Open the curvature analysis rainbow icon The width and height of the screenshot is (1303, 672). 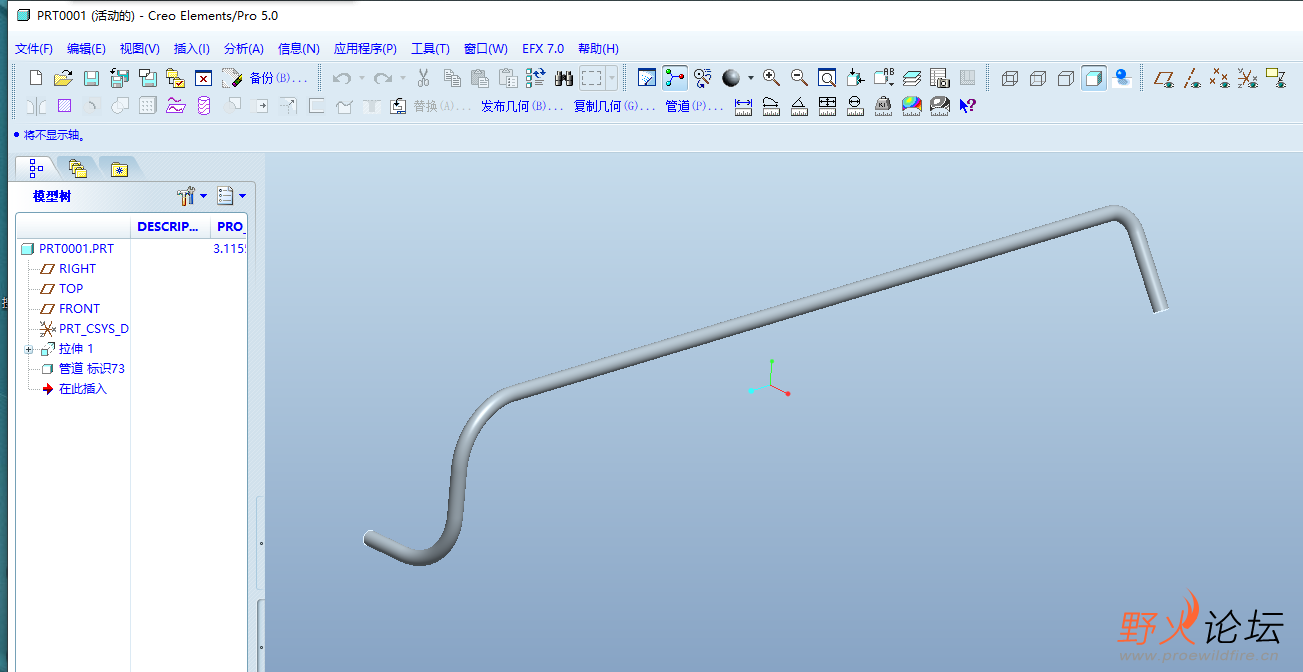911,105
